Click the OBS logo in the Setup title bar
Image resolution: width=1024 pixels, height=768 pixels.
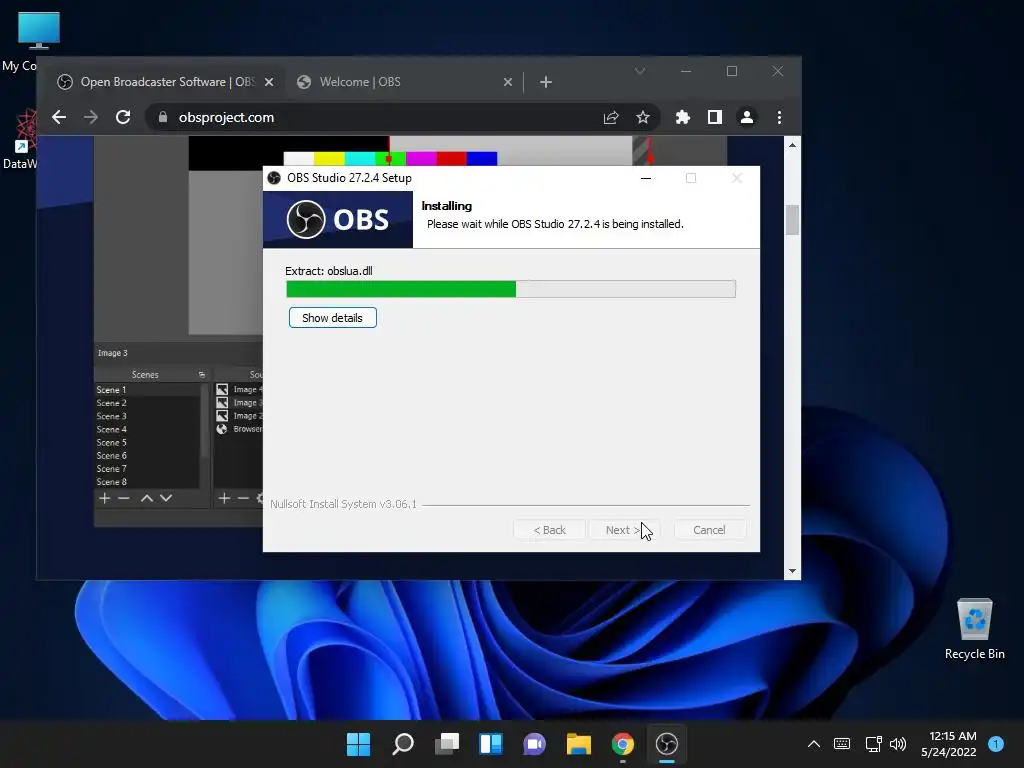[274, 178]
